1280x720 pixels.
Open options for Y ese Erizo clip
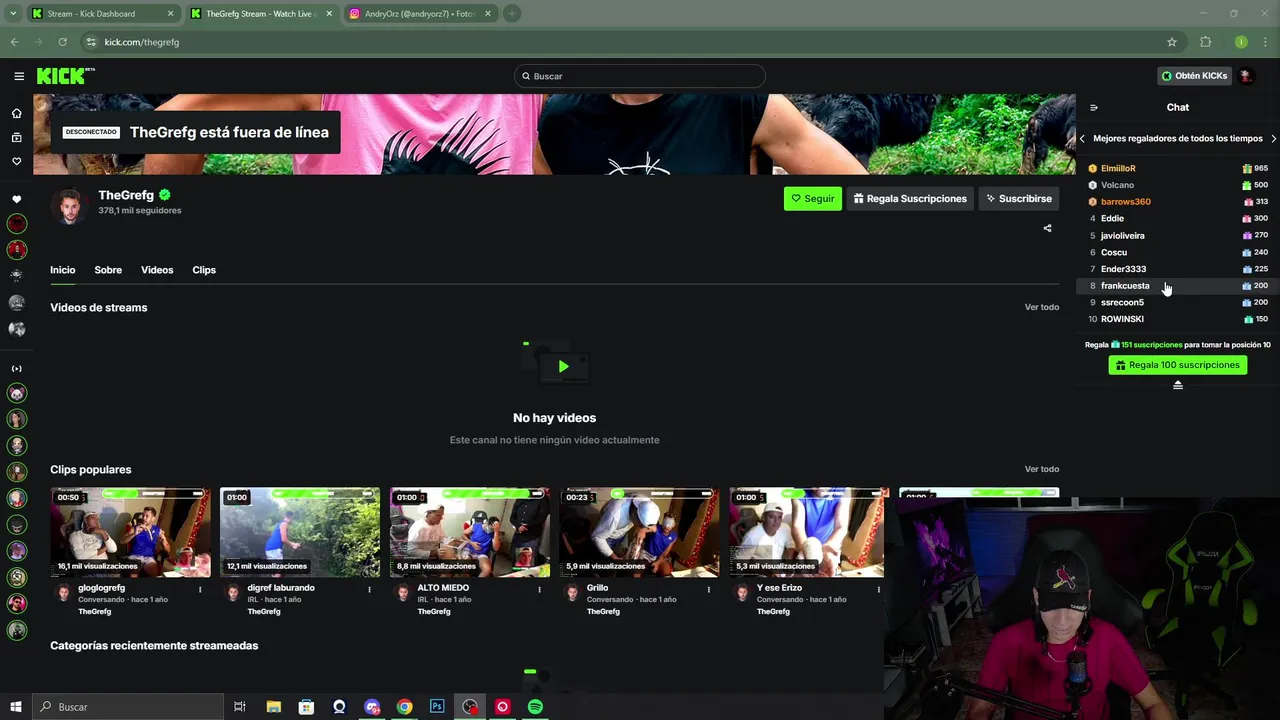pos(879,590)
